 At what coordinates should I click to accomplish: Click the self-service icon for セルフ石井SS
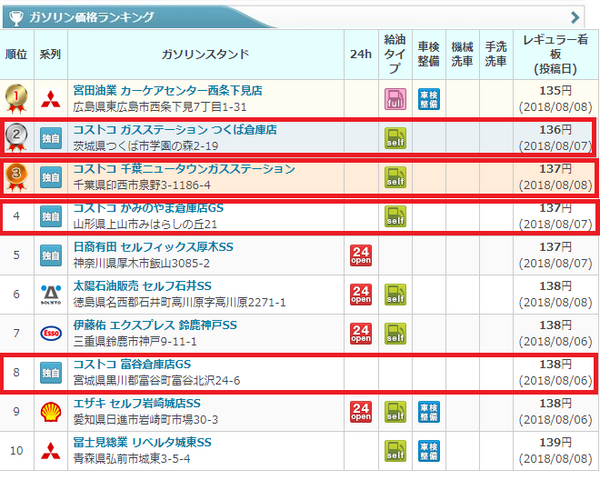point(395,295)
